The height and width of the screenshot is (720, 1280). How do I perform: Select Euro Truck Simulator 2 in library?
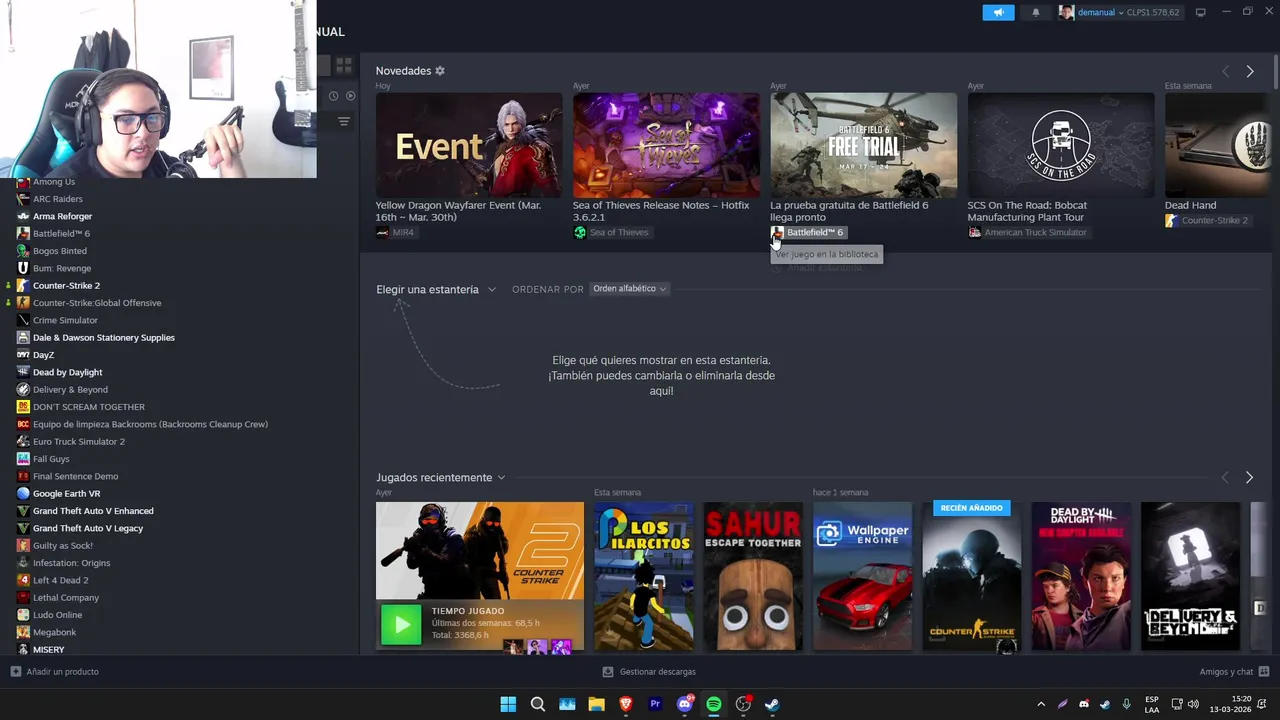tap(79, 441)
